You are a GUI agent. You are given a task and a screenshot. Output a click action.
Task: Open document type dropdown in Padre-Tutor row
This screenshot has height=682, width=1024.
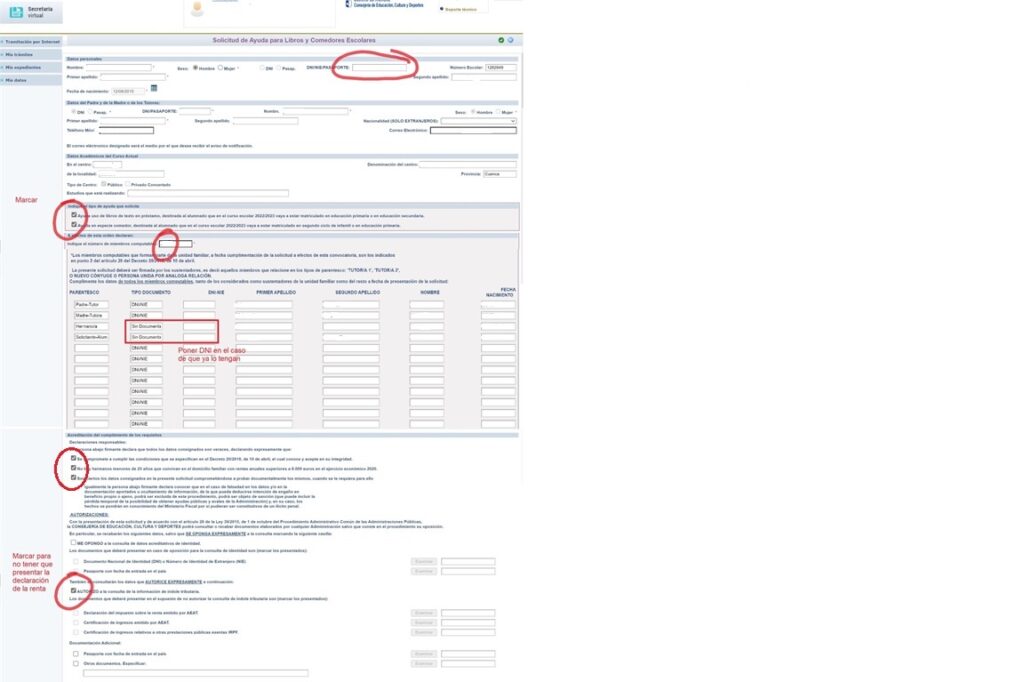tap(146, 304)
